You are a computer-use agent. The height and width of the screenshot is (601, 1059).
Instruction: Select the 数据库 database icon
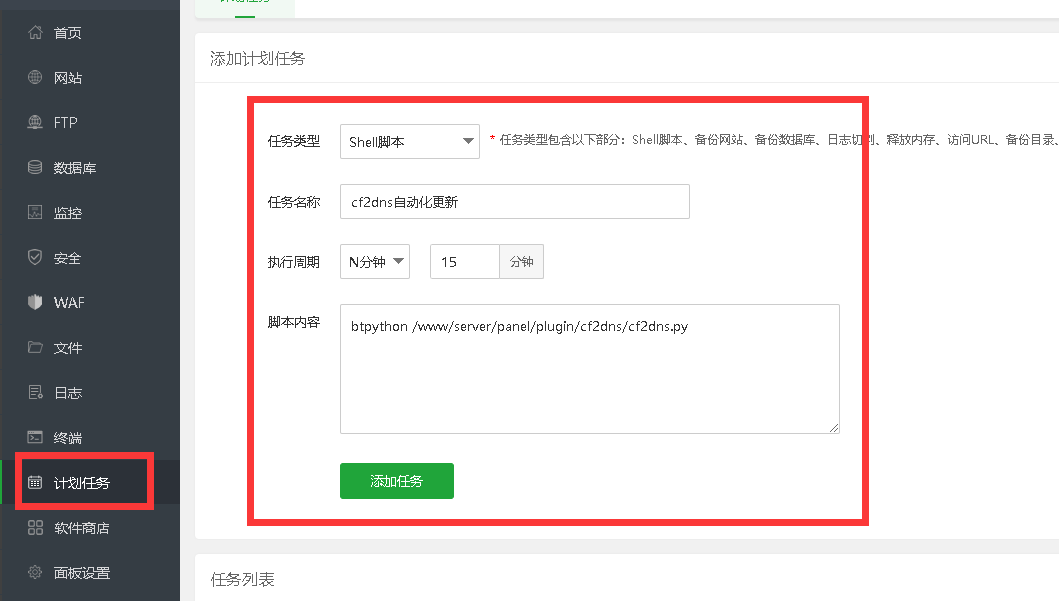point(35,168)
